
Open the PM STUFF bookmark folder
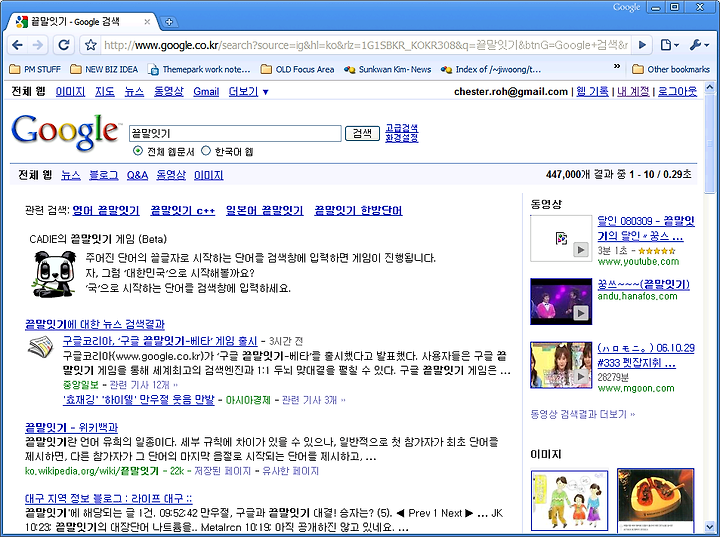35,69
